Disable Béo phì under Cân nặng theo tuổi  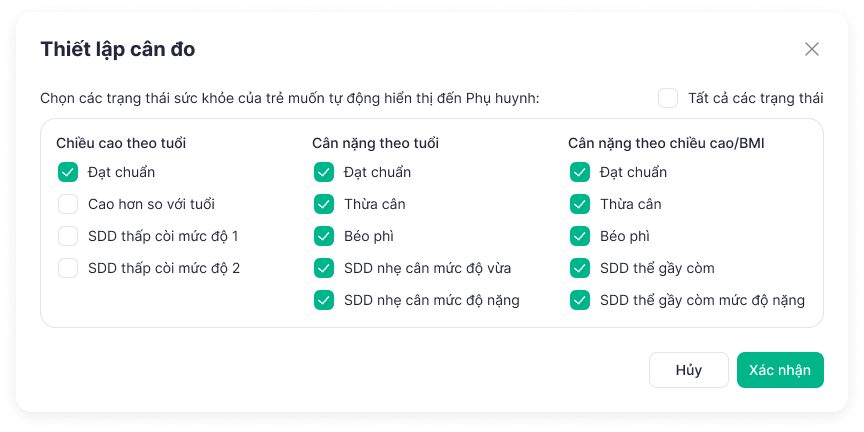click(324, 236)
